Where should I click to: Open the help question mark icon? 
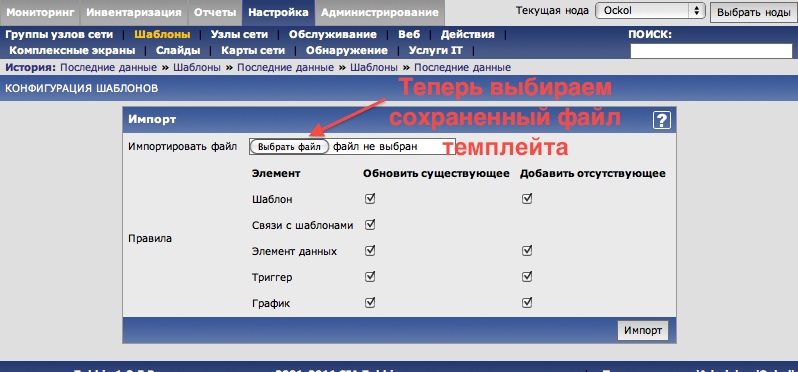click(661, 120)
